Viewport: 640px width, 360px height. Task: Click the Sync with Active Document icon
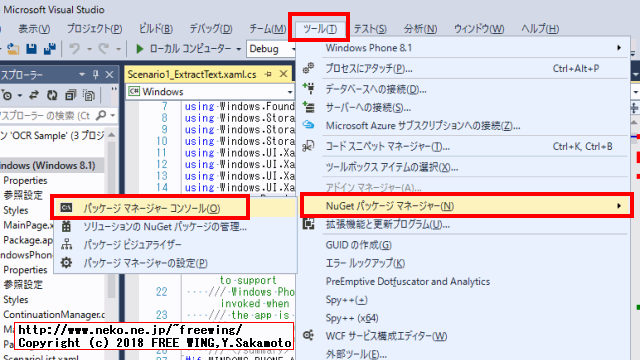click(x=33, y=95)
